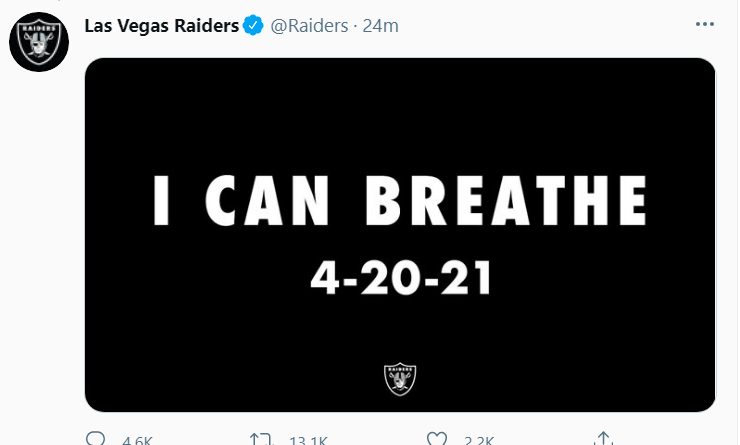This screenshot has height=445, width=740.
Task: Retweet using the retweet arrows icon
Action: tap(262, 438)
